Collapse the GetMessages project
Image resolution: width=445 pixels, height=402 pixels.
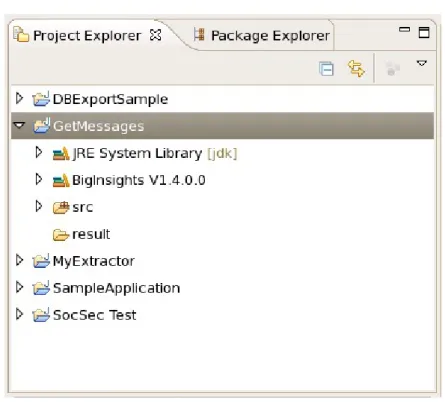tap(19, 125)
